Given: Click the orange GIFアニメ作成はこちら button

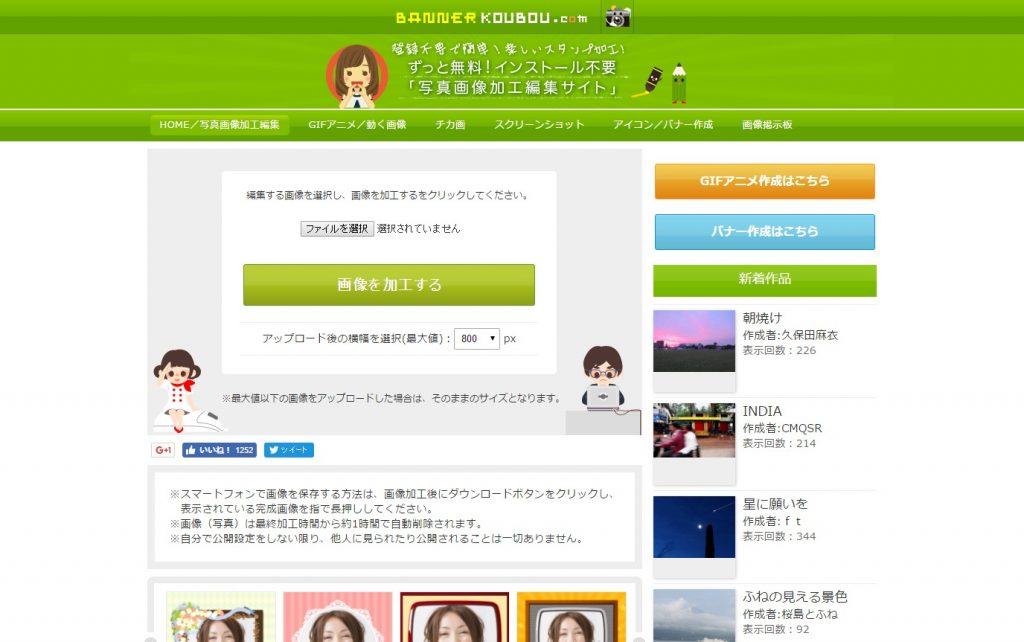Looking at the screenshot, I should (x=764, y=181).
